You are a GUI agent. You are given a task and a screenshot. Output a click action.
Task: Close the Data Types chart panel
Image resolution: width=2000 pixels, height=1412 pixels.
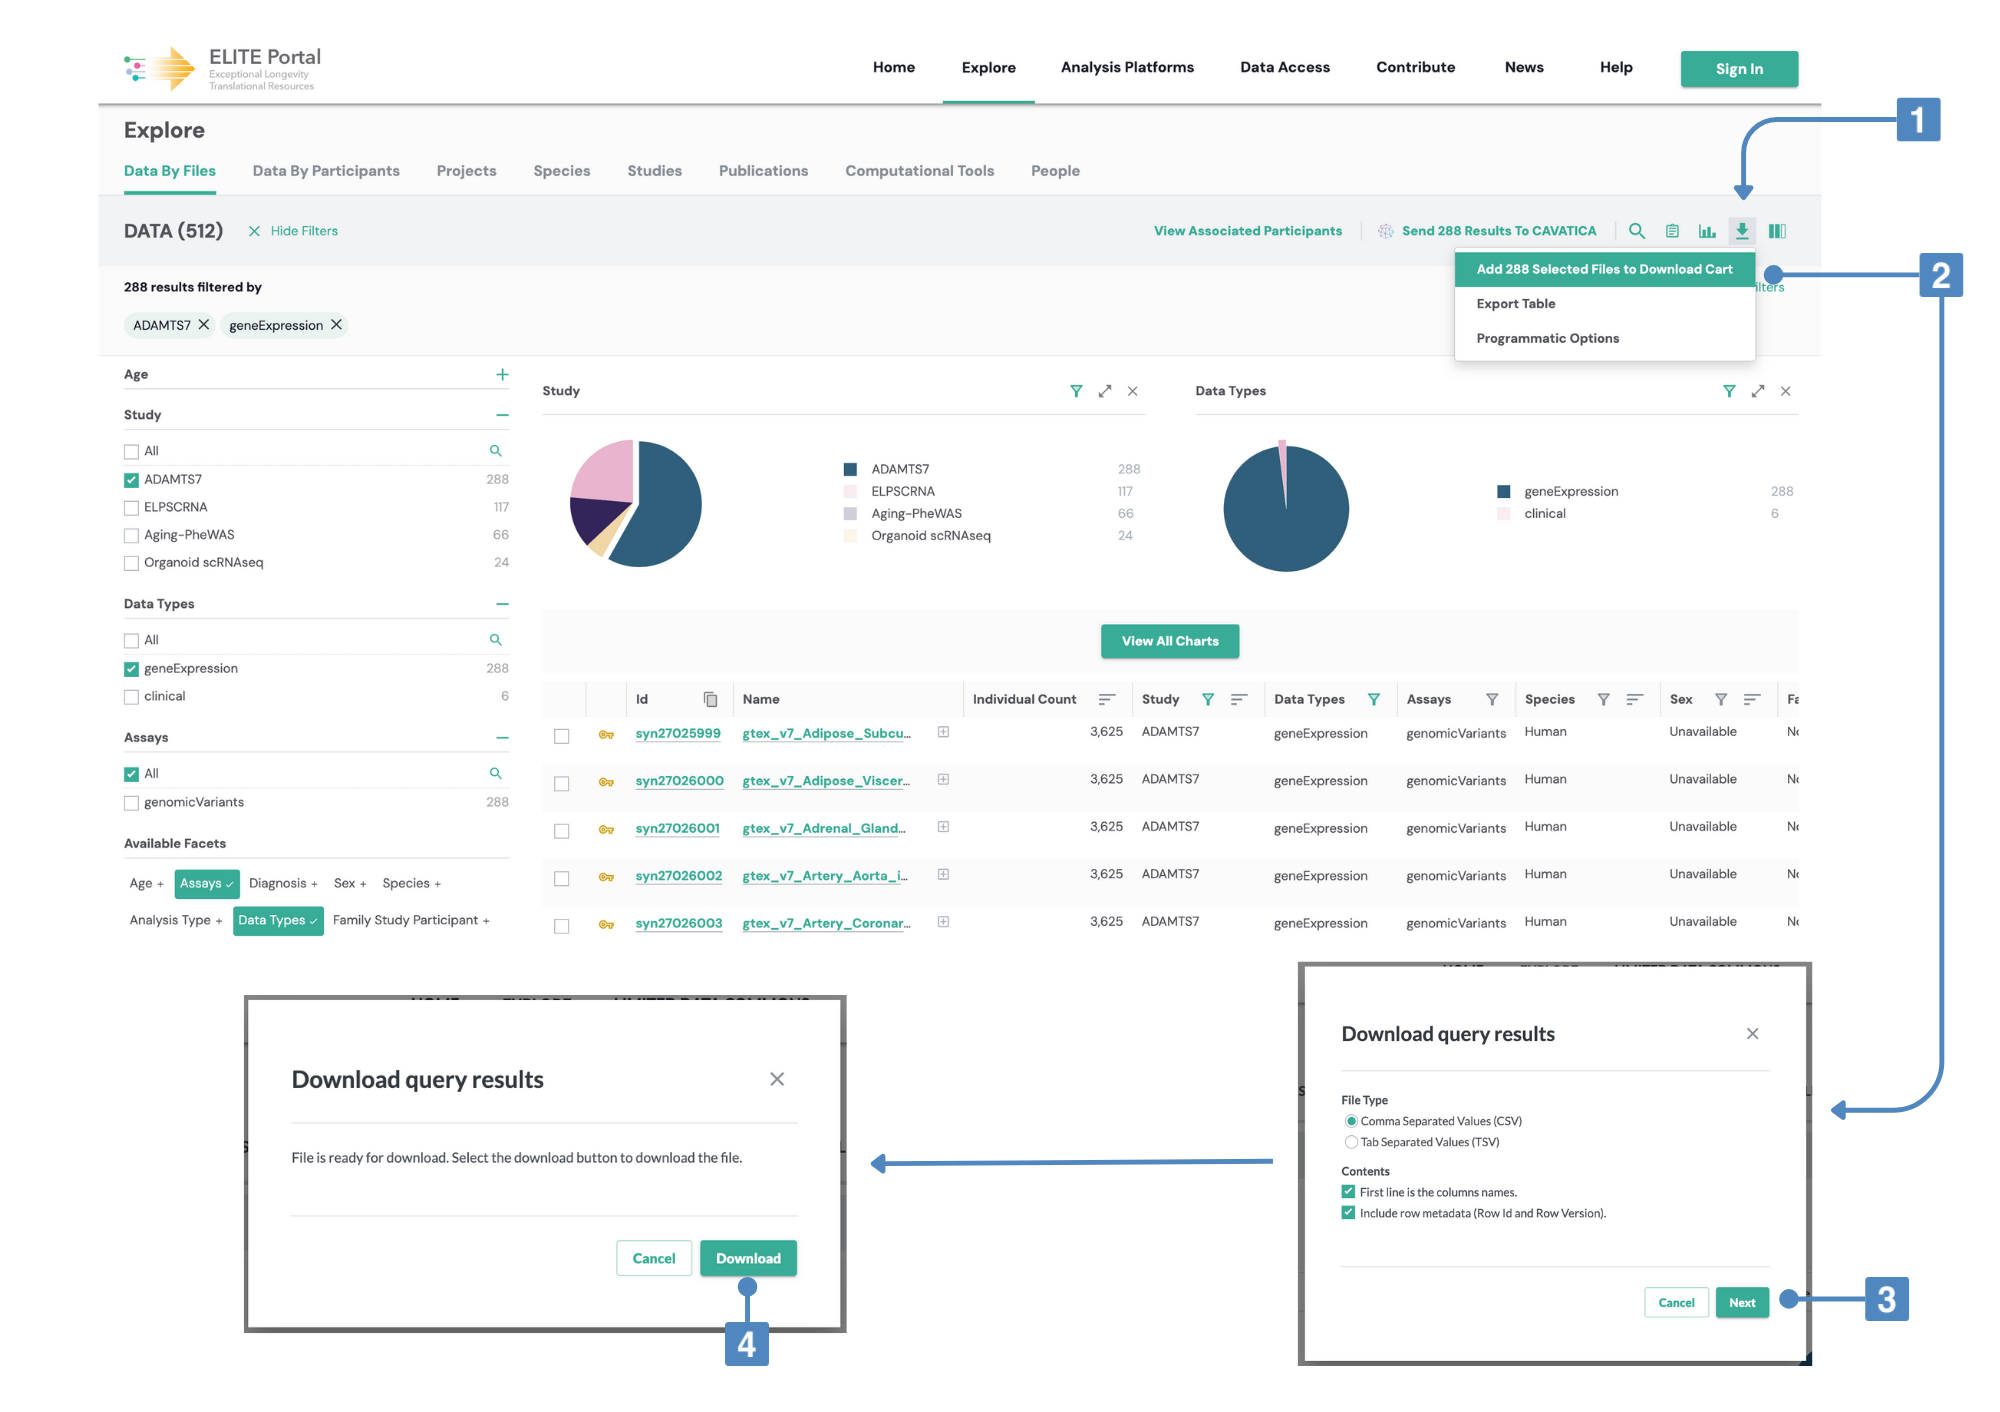[x=1786, y=391]
